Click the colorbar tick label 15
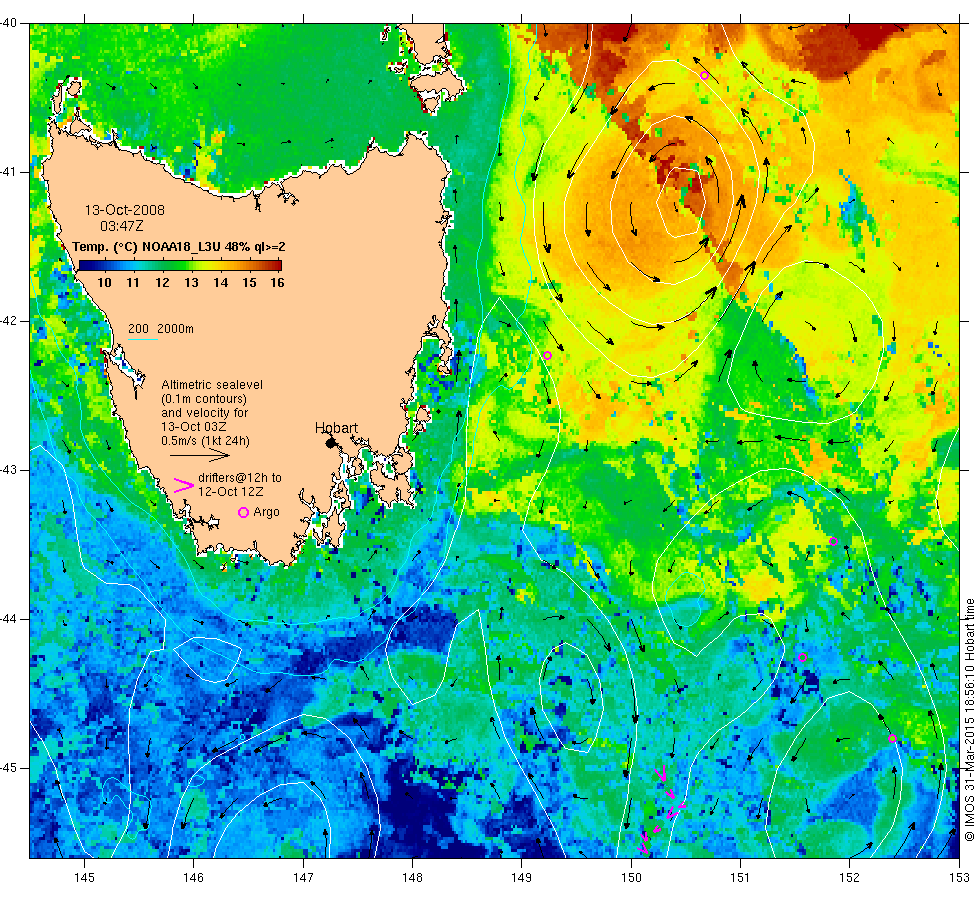Image resolution: width=980 pixels, height=900 pixels. (249, 283)
